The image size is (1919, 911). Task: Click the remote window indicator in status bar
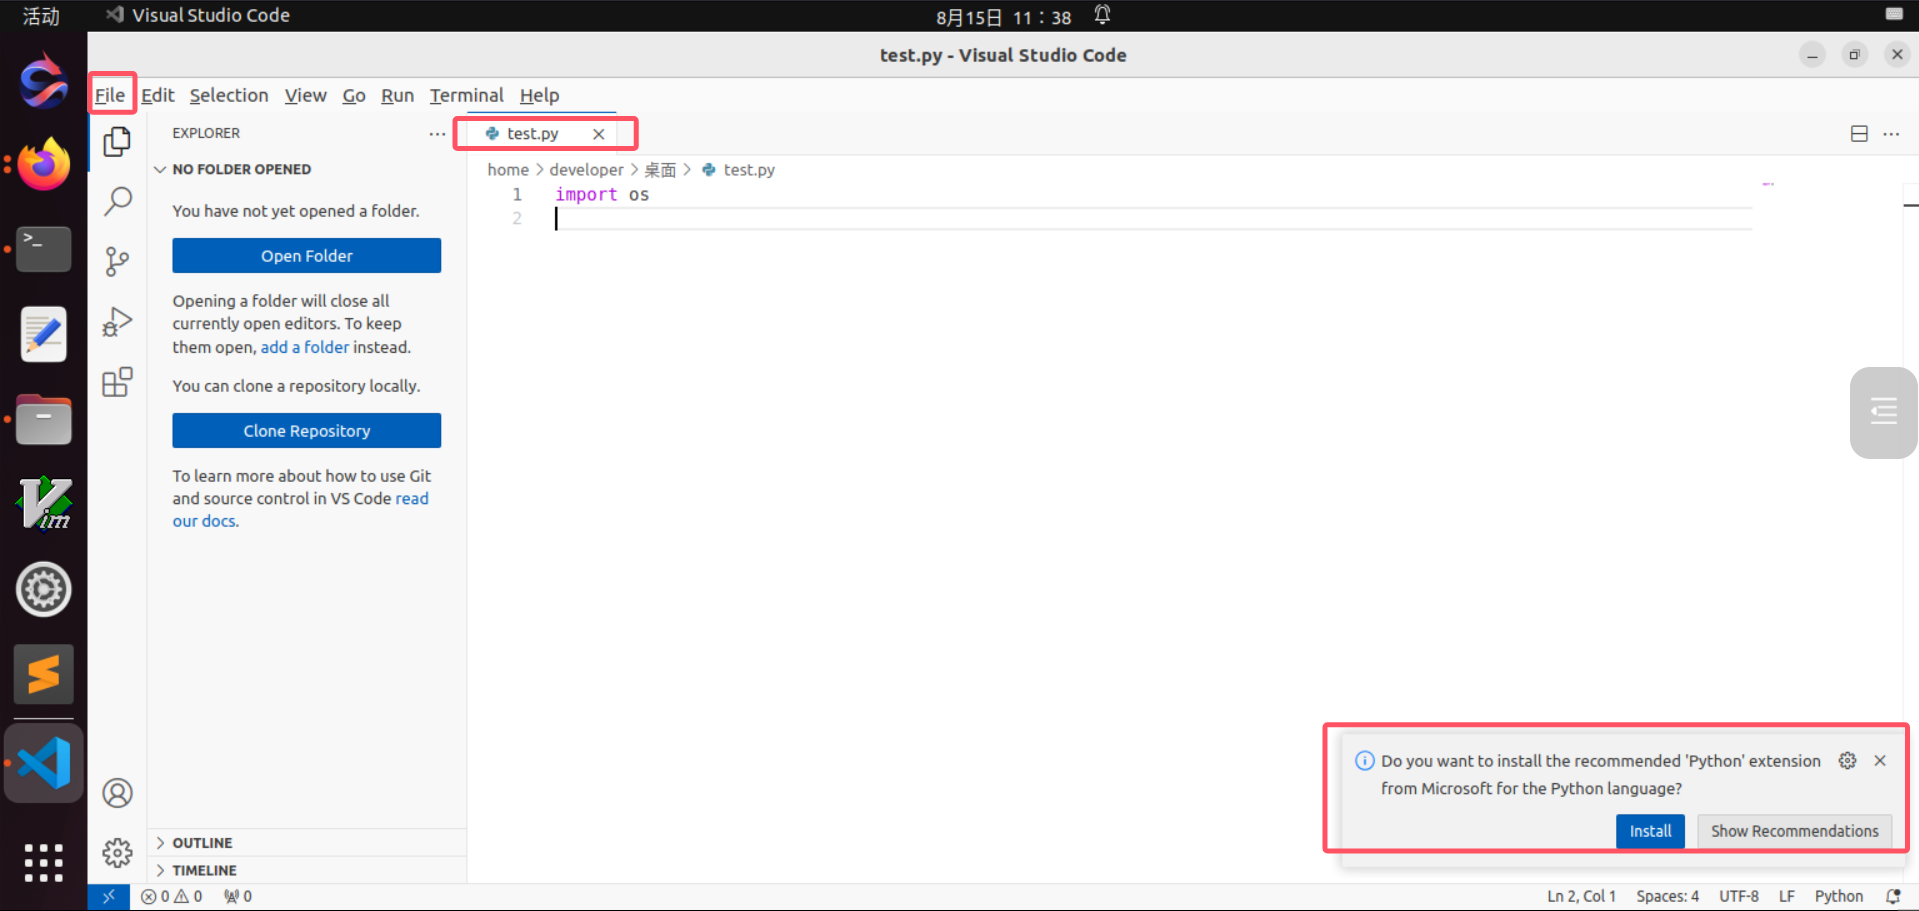(109, 896)
